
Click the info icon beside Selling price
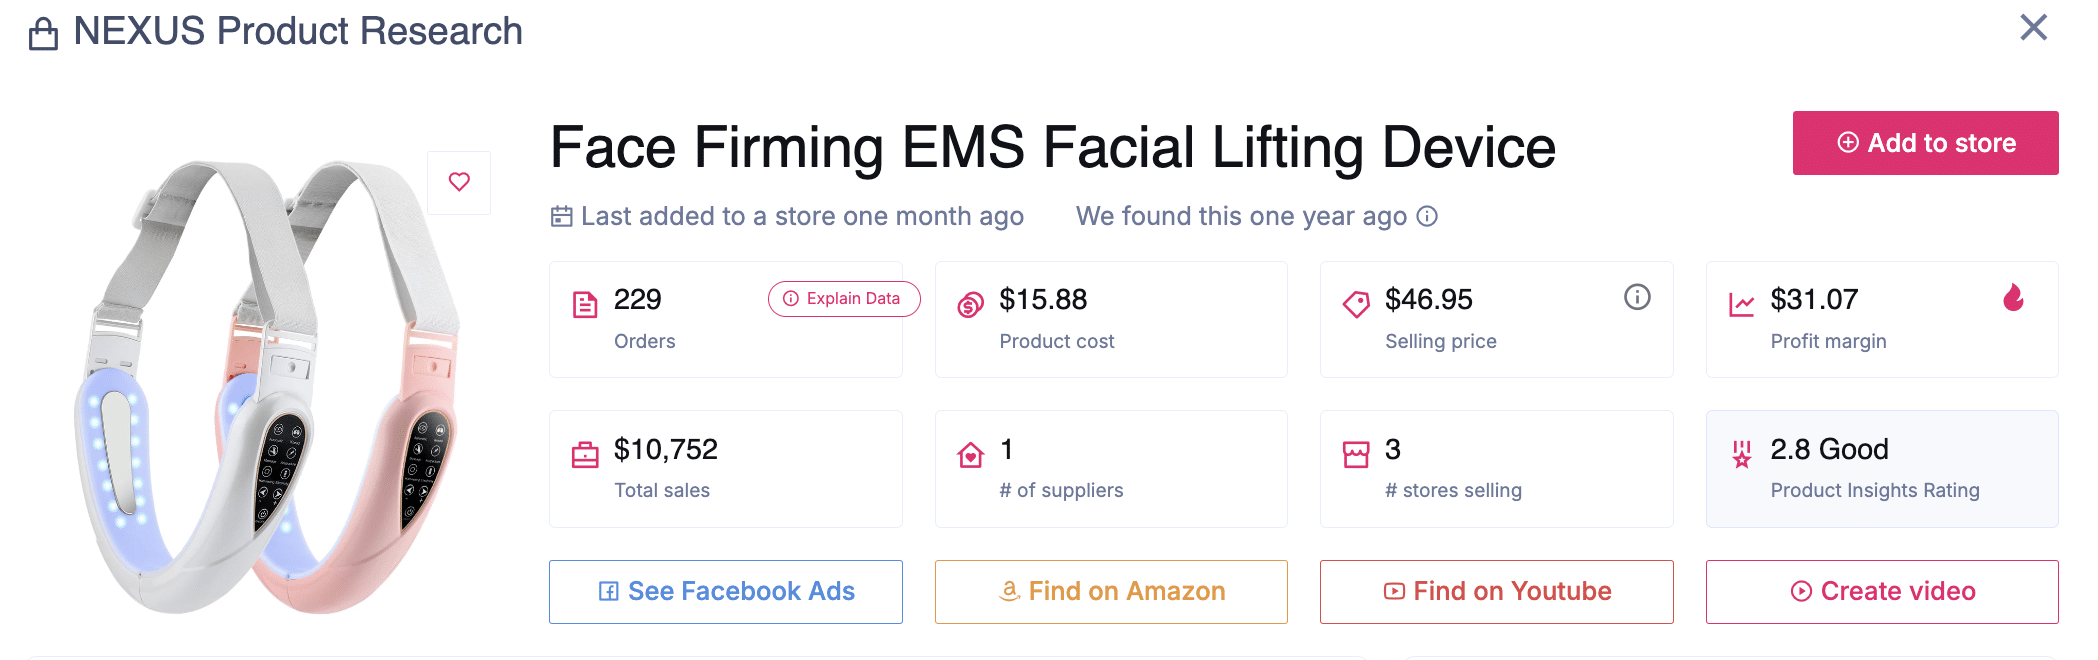coord(1637,297)
